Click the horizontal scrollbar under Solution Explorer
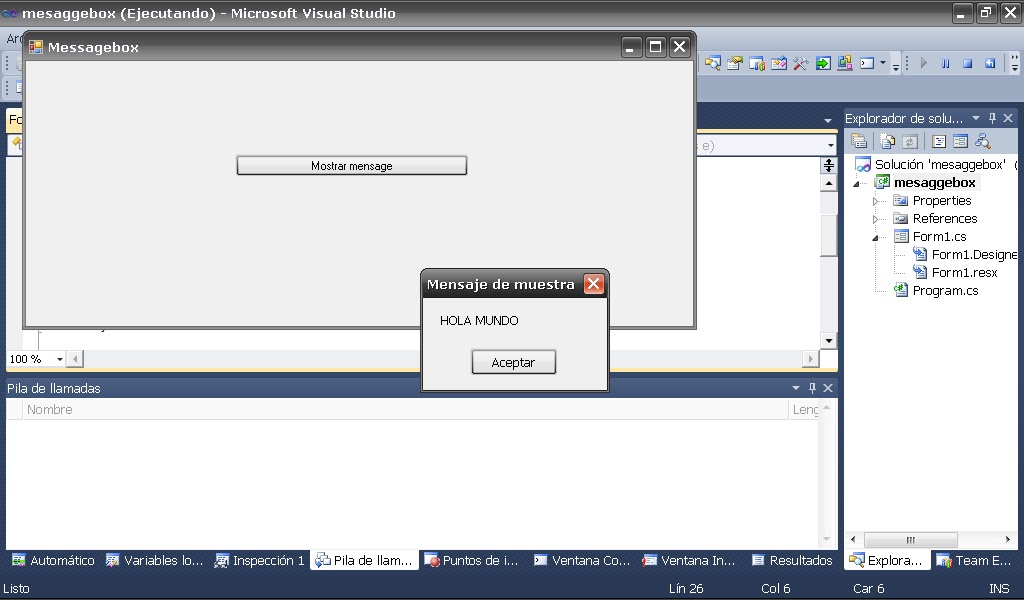This screenshot has height=600, width=1024. click(x=910, y=539)
